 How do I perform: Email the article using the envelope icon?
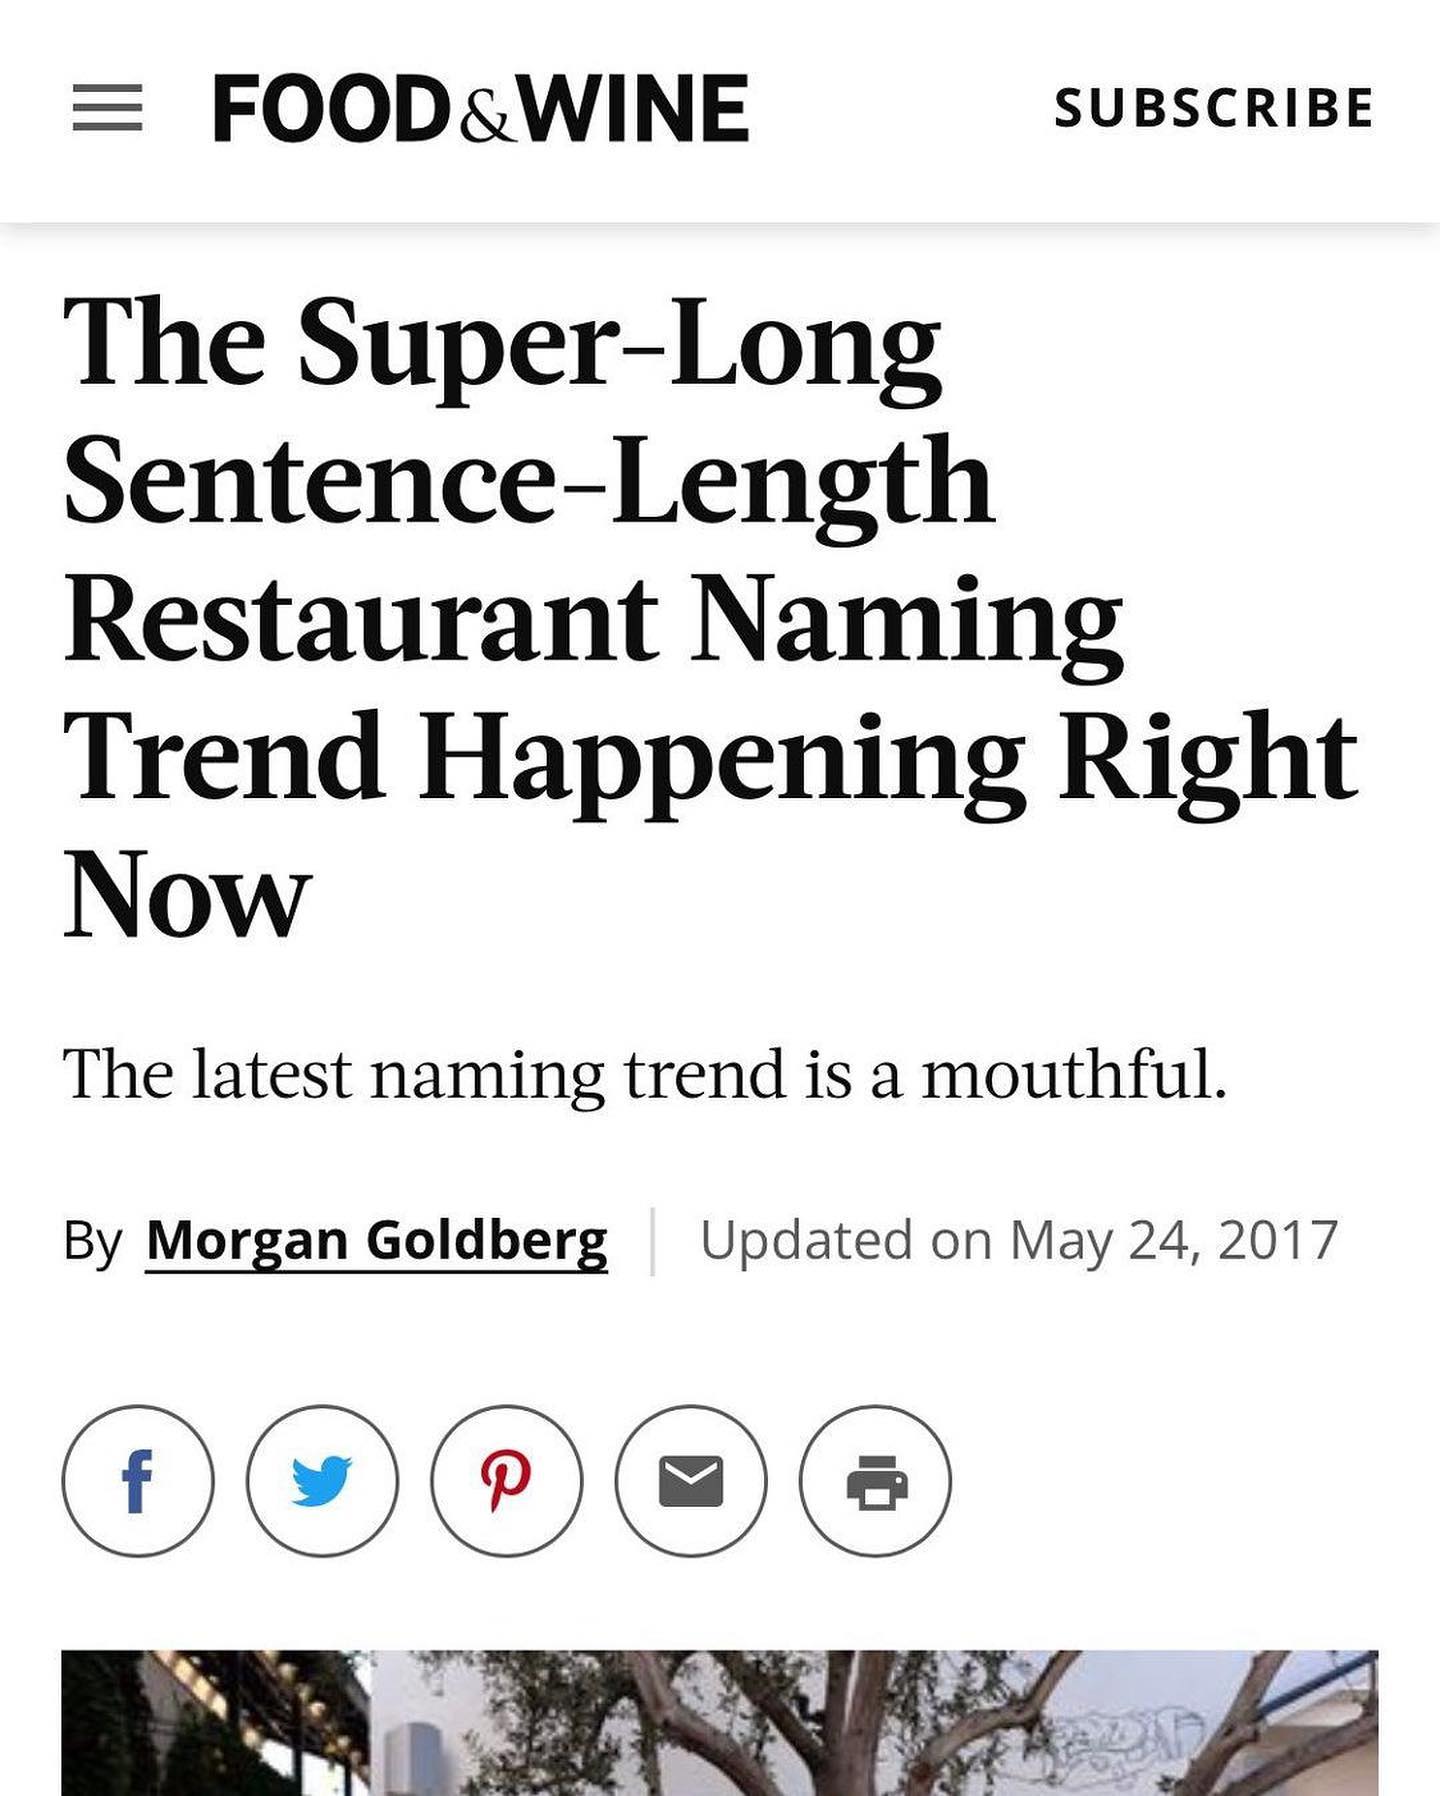[x=691, y=1480]
